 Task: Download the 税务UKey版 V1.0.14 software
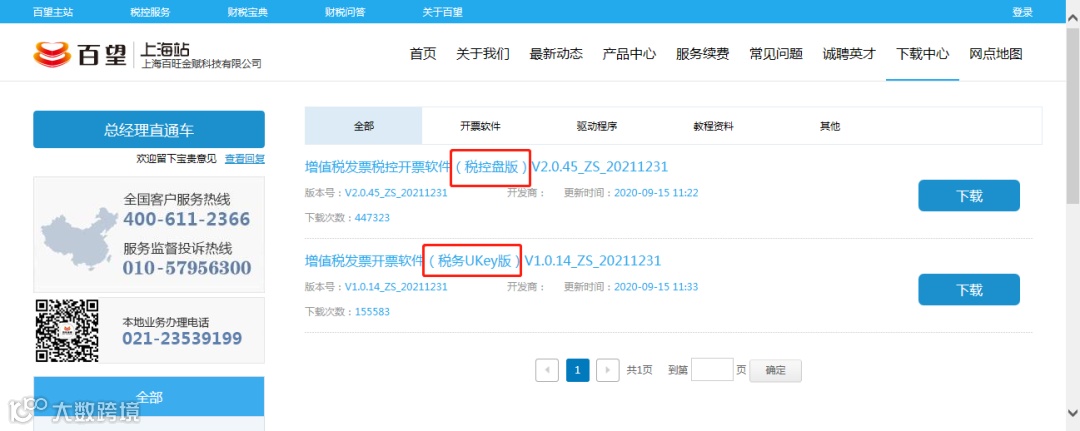click(968, 290)
